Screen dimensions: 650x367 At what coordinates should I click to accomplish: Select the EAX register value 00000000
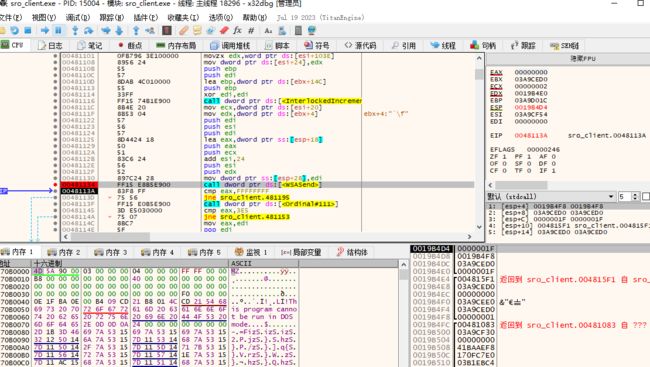pos(531,72)
